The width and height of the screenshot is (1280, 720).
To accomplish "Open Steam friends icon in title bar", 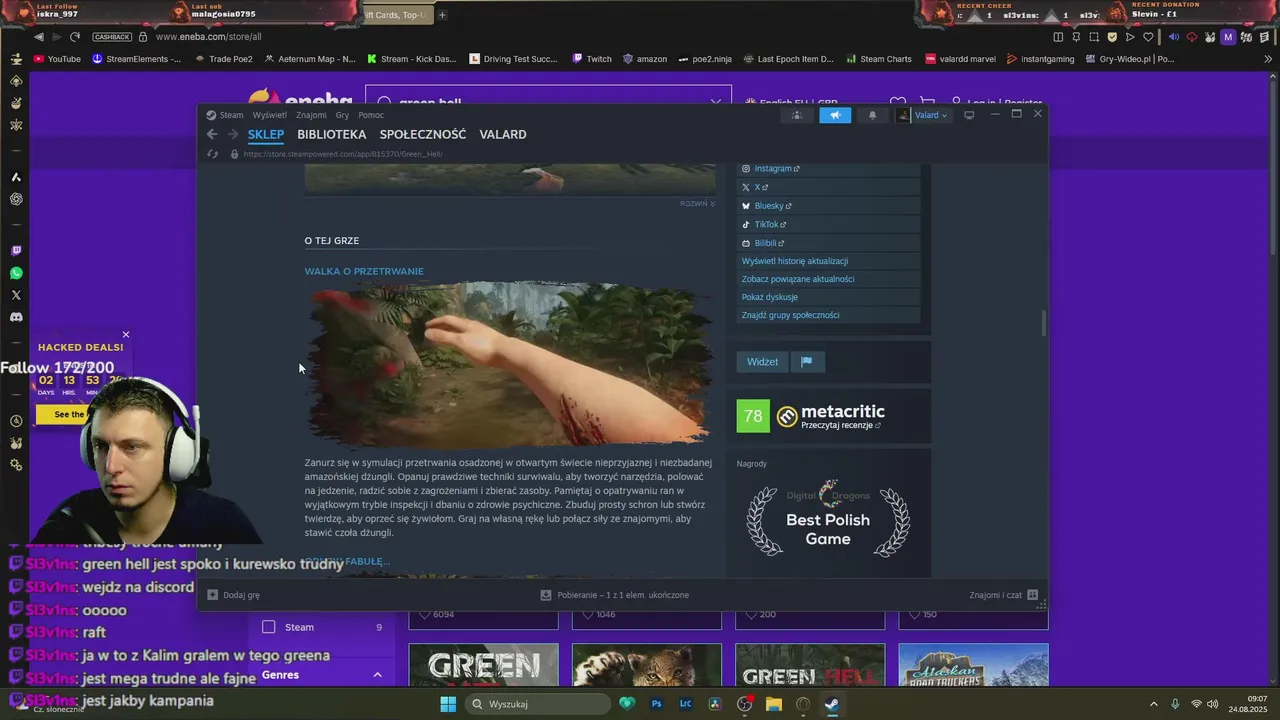I will [x=797, y=115].
